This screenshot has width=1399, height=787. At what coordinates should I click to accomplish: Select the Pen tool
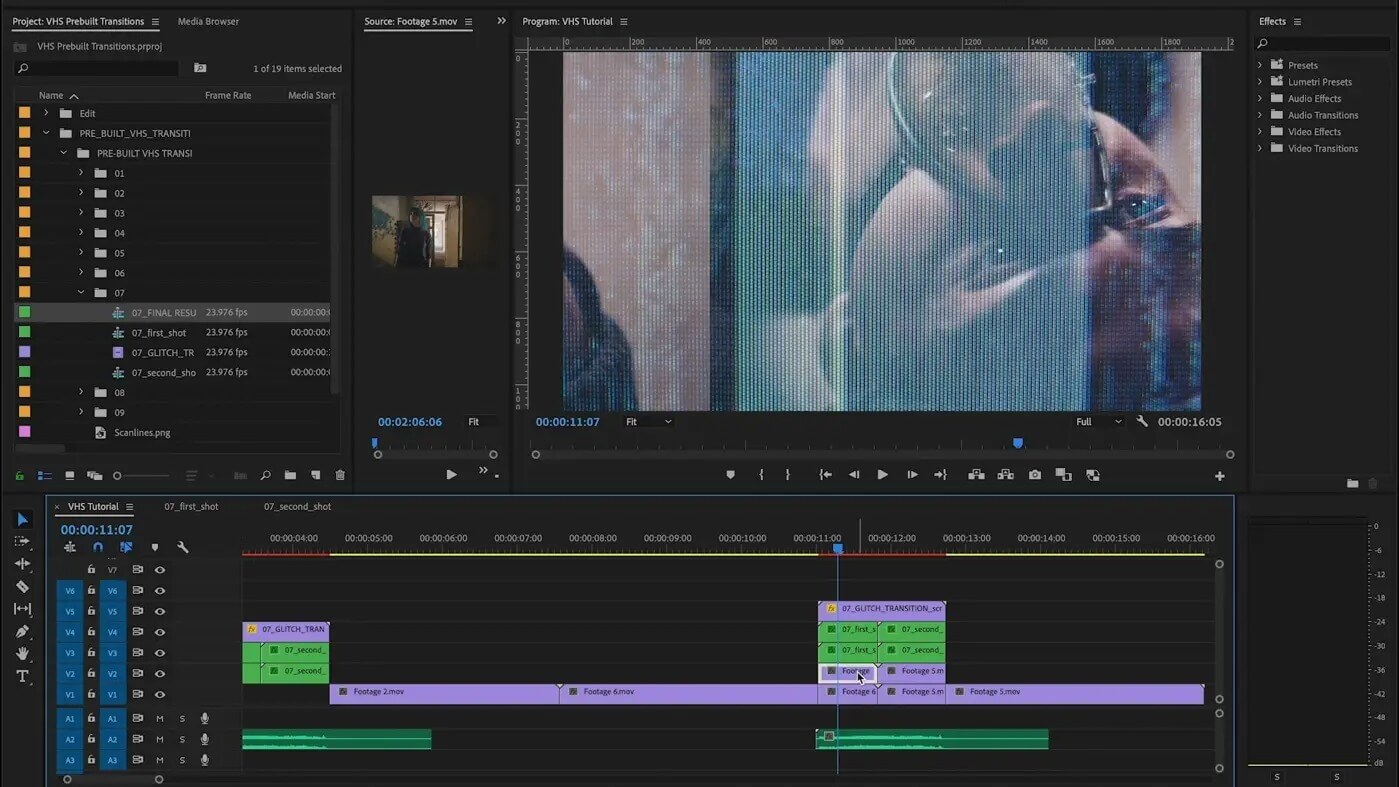[22, 631]
